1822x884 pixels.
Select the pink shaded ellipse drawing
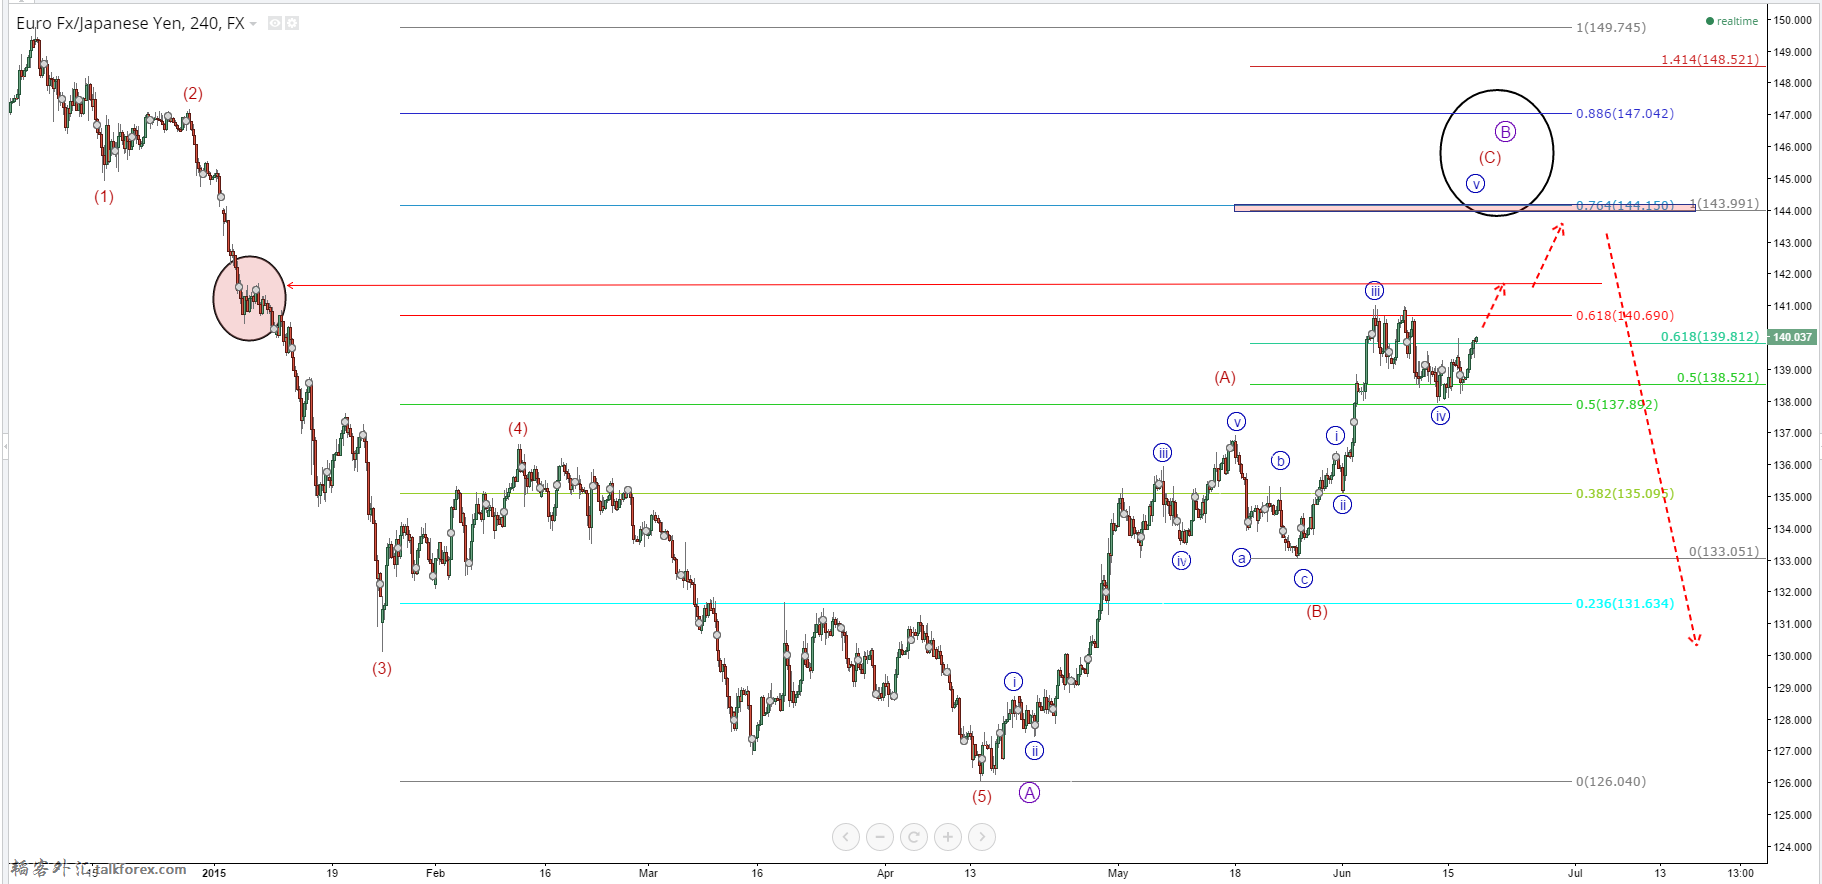pyautogui.click(x=250, y=298)
